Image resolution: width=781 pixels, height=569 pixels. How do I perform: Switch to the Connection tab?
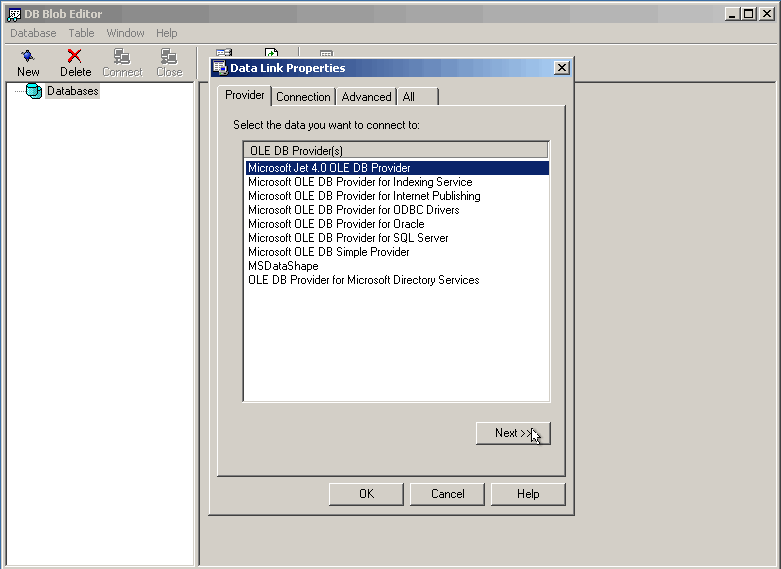(x=303, y=97)
